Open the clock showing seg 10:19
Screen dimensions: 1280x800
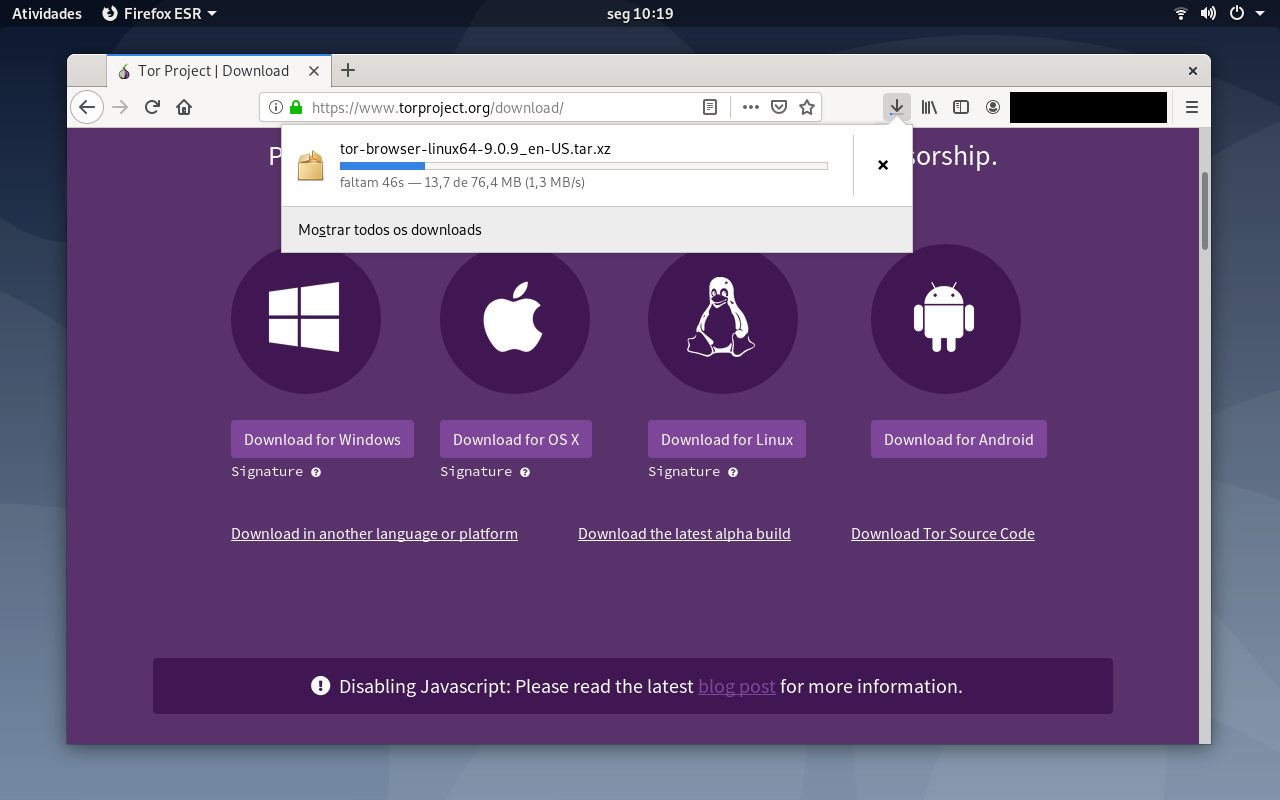tap(640, 13)
